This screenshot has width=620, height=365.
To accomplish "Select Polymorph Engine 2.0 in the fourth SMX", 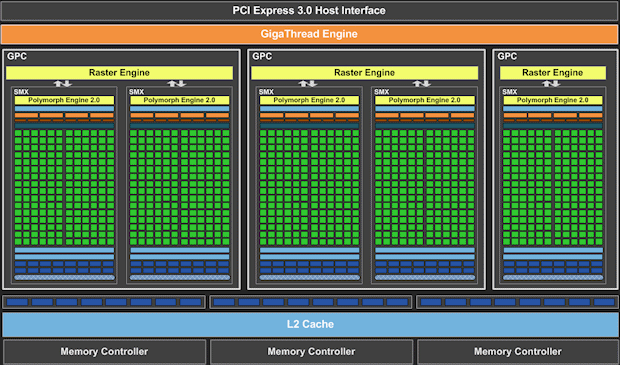I will pyautogui.click(x=425, y=100).
